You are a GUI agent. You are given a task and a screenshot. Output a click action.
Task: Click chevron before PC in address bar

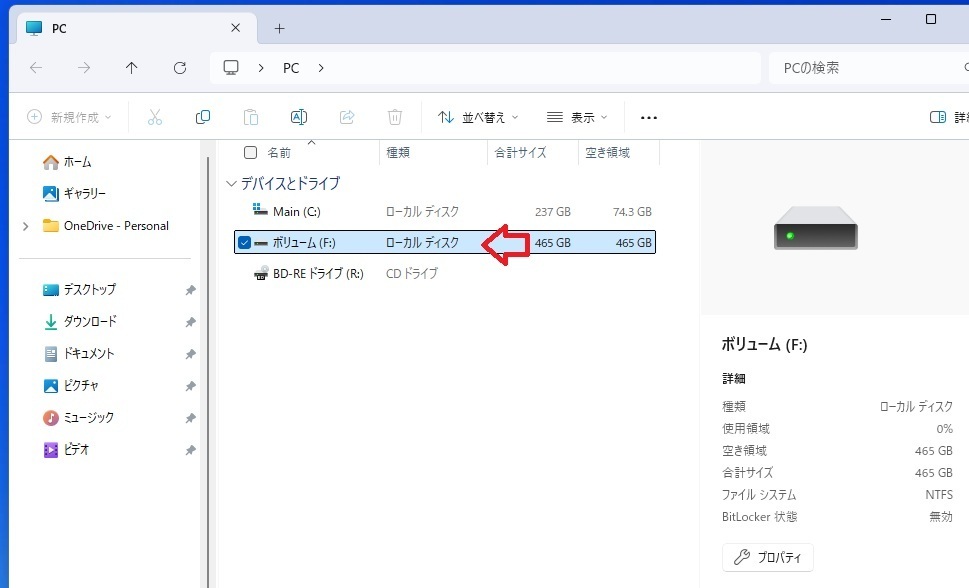(261, 68)
